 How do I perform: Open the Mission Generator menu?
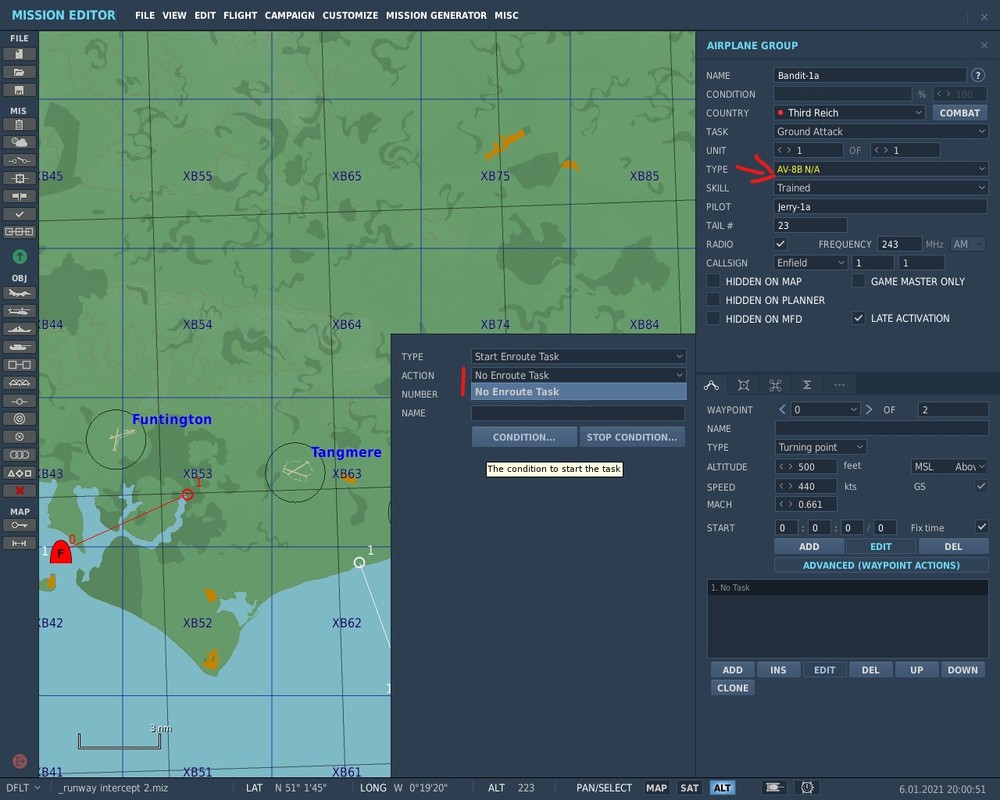[x=436, y=16]
